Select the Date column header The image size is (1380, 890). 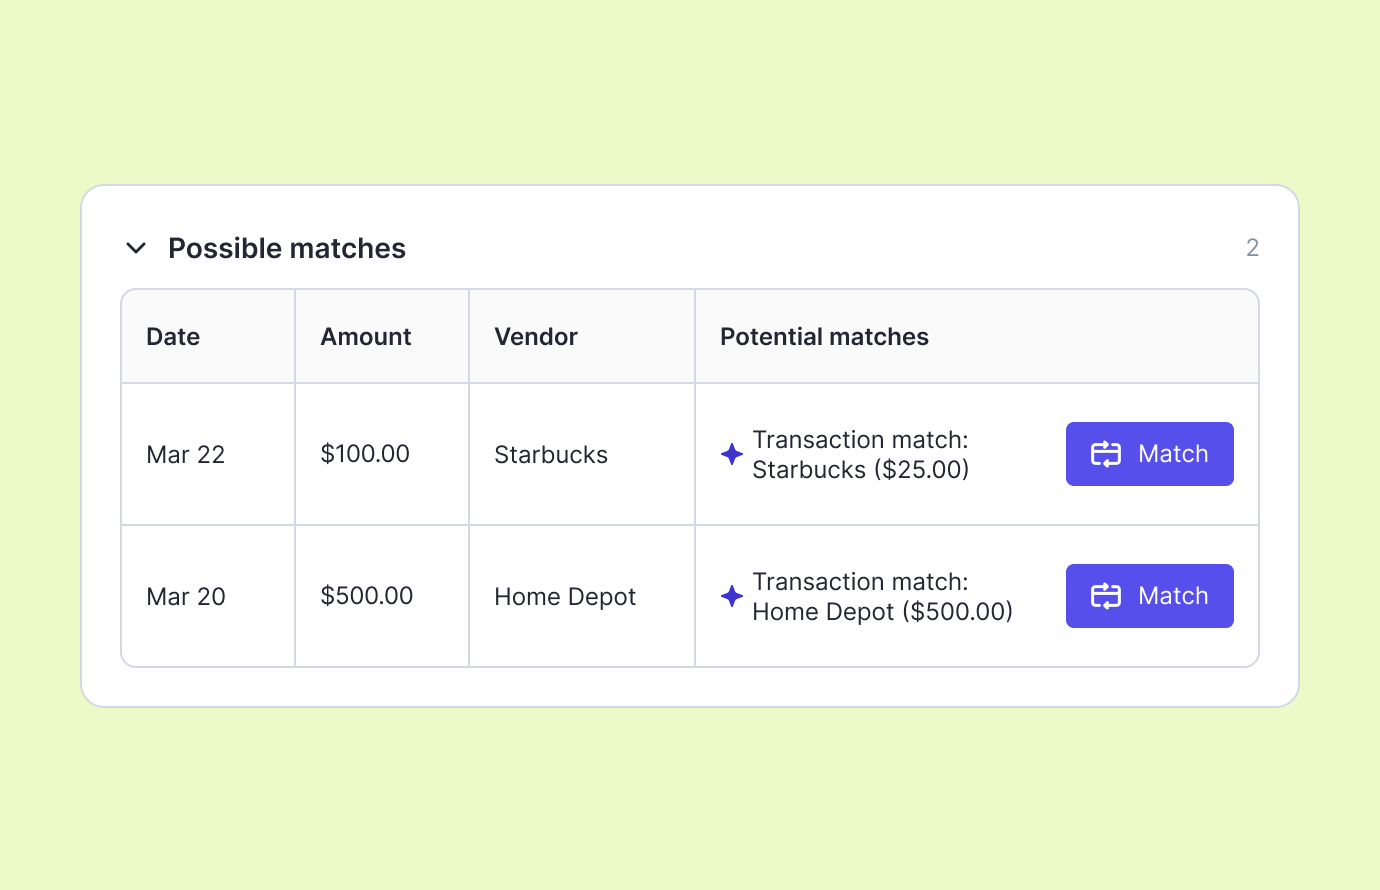tap(173, 337)
